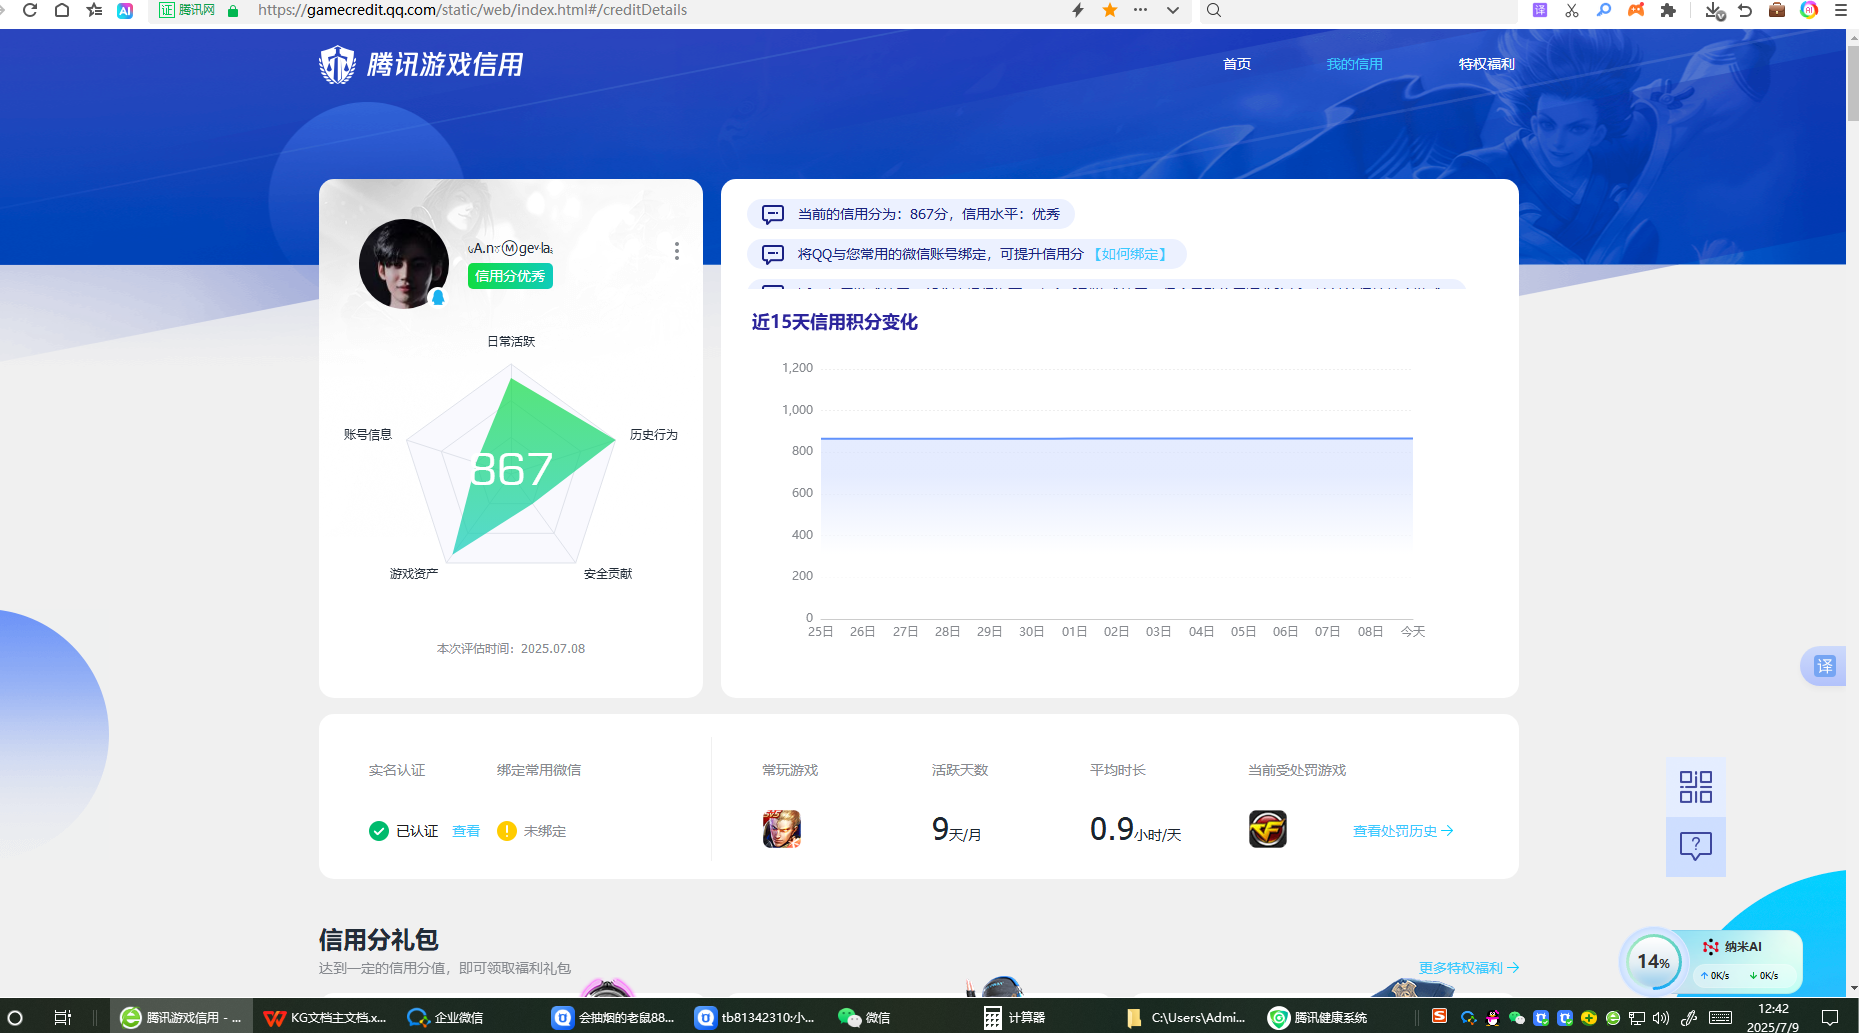Screen dimensions: 1859x1033
Task: Switch to 微信 taskbar app
Action: 865,1018
